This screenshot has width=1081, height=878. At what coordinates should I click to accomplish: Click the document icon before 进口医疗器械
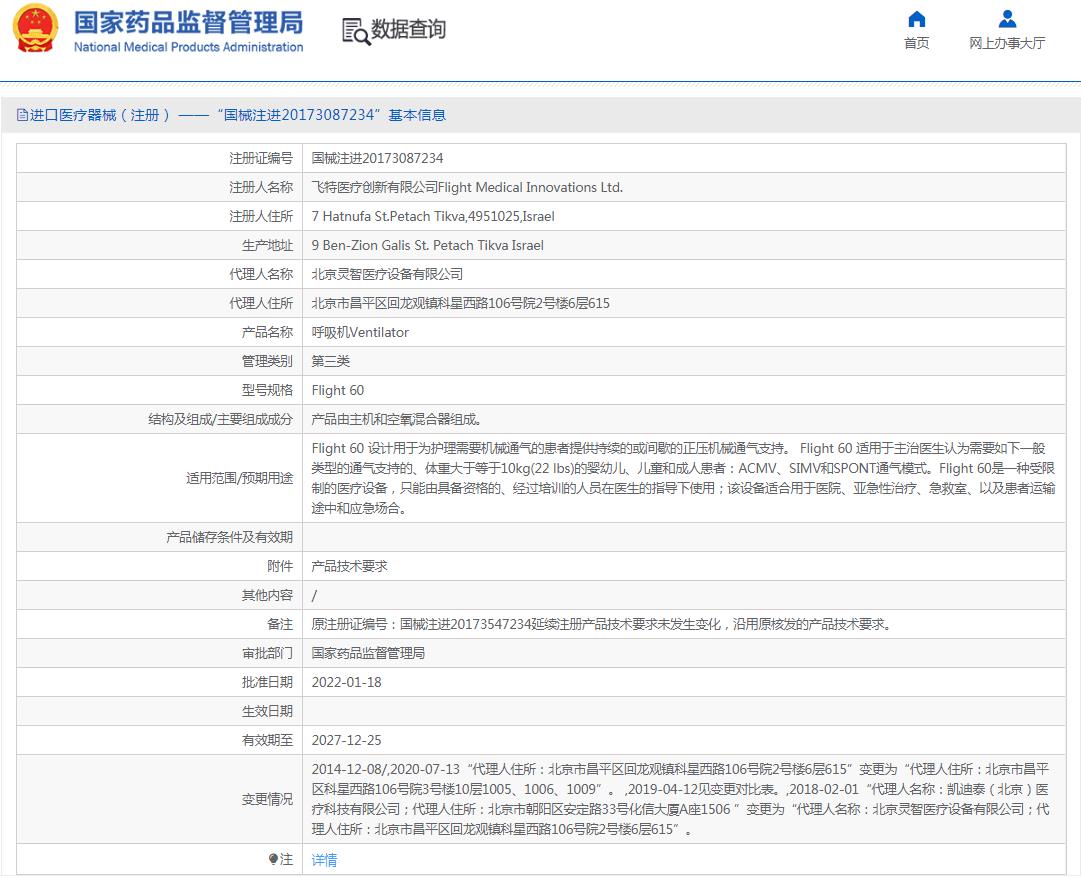(x=22, y=115)
